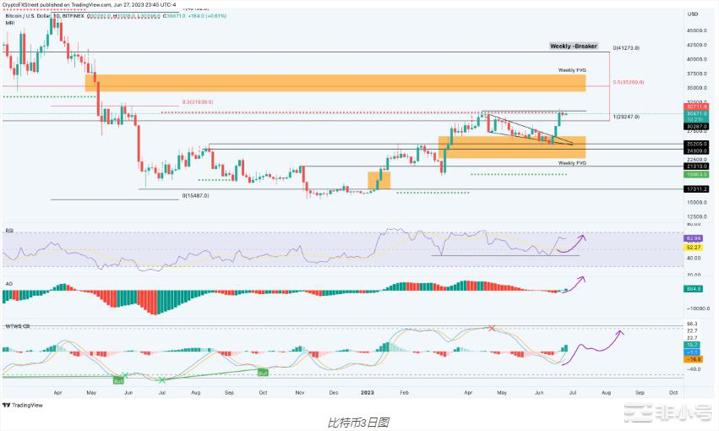Click the TradingView logo at bottom left

point(23,406)
